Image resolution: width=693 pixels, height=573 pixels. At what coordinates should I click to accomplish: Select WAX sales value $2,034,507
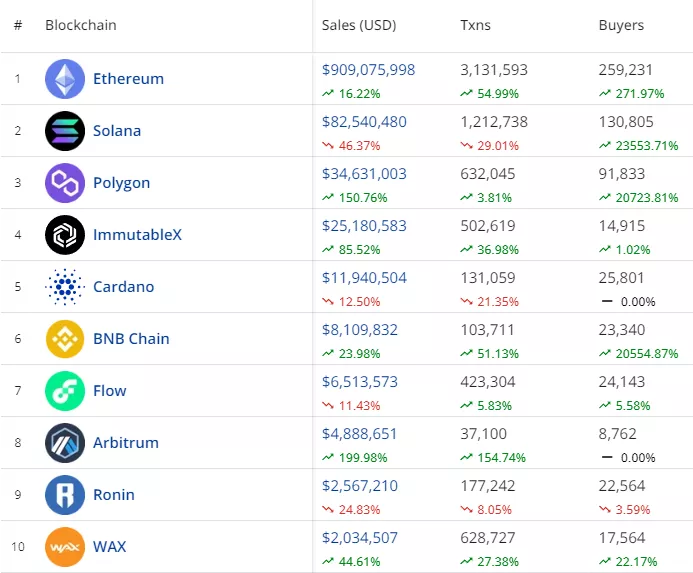point(360,538)
